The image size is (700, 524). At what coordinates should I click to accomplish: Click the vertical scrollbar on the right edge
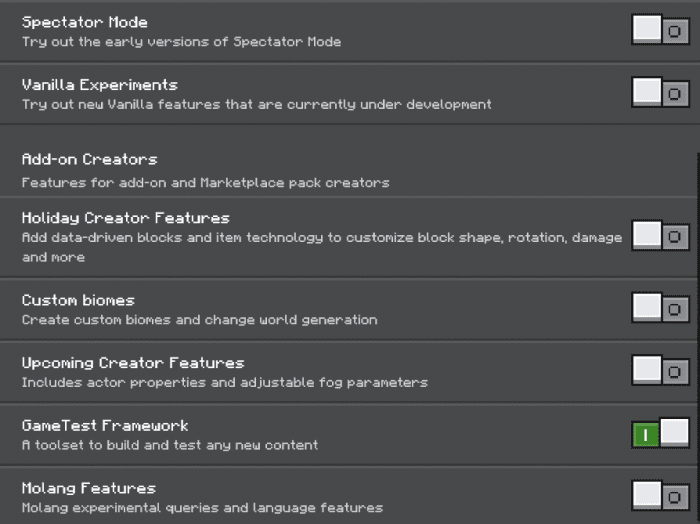[698, 338]
